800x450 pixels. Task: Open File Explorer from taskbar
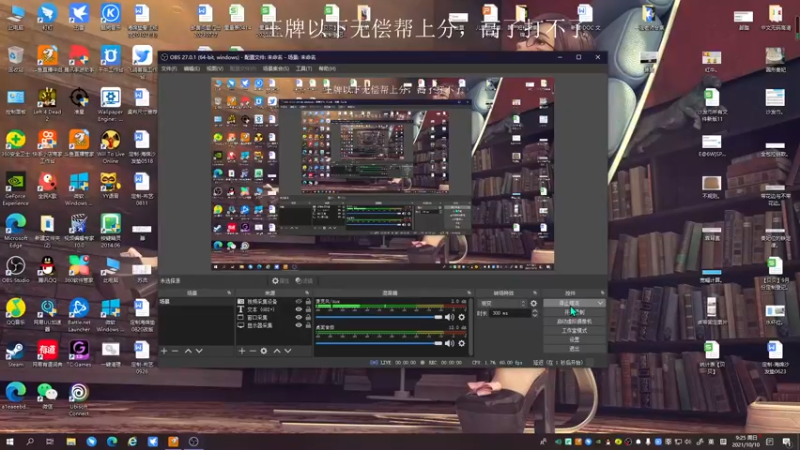pos(71,441)
